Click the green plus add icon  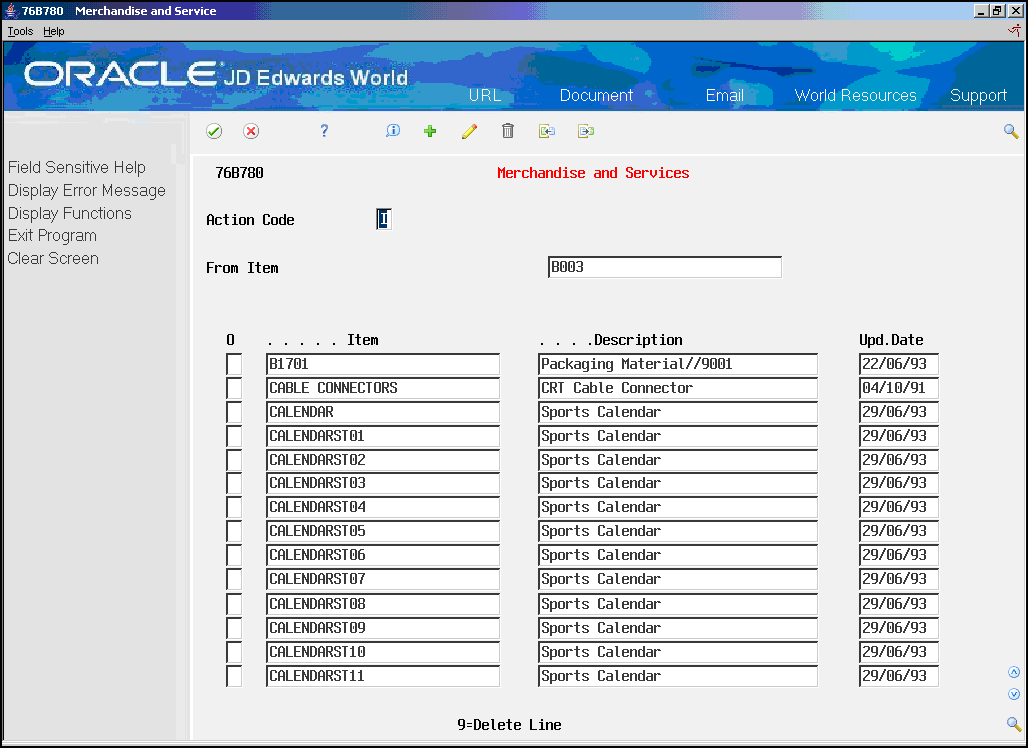click(430, 131)
